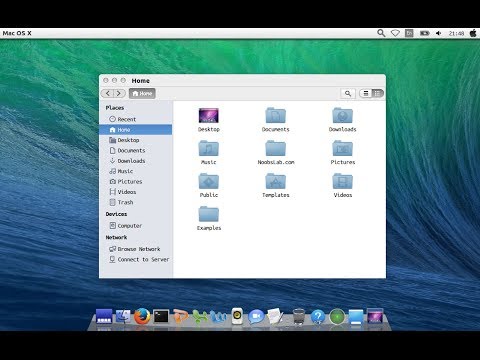Launch Firefox from the dock

click(142, 316)
